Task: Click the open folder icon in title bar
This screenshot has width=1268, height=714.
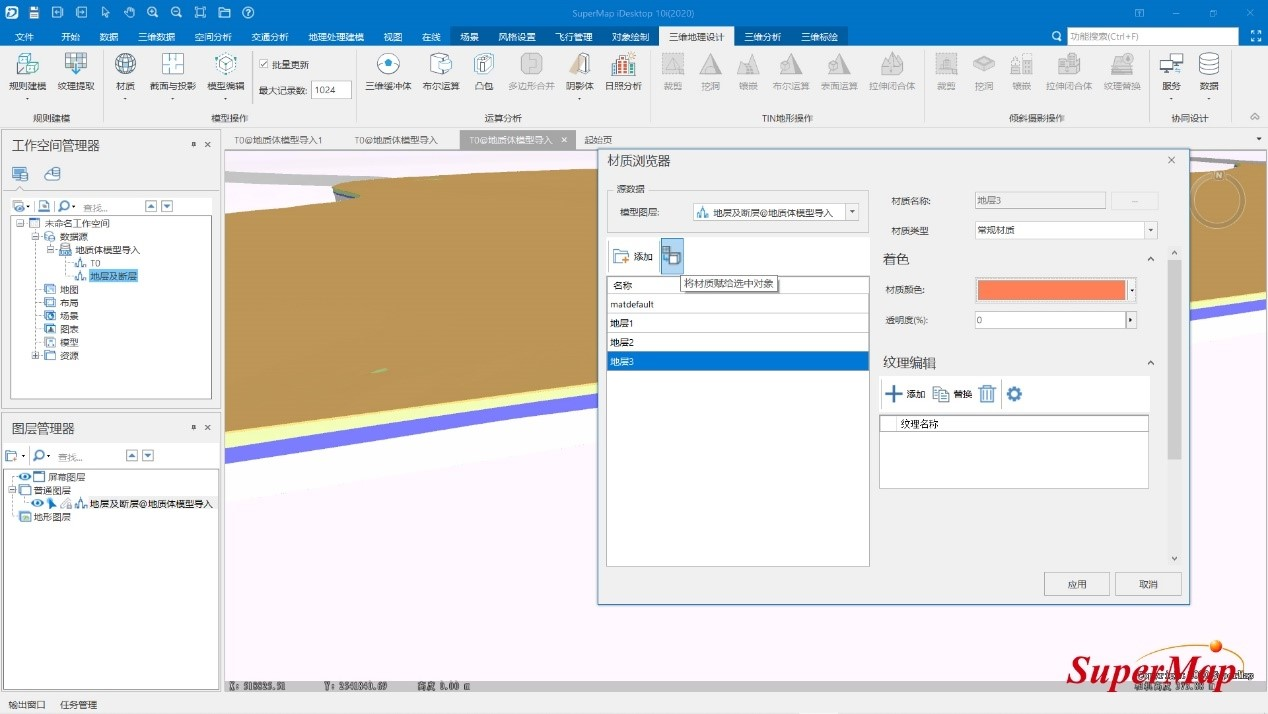Action: 225,12
